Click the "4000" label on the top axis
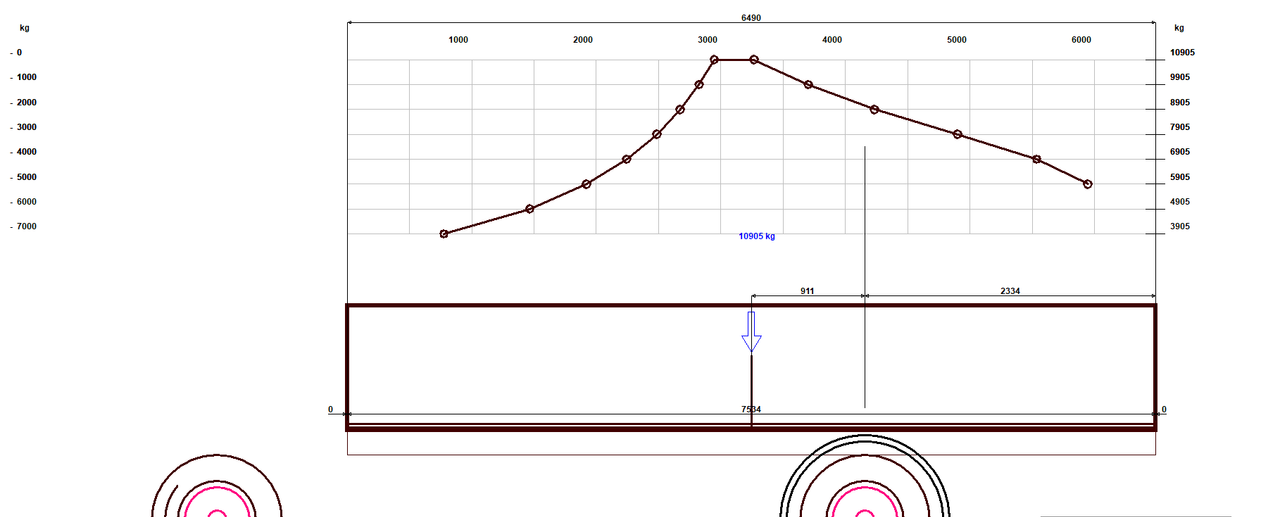 832,40
